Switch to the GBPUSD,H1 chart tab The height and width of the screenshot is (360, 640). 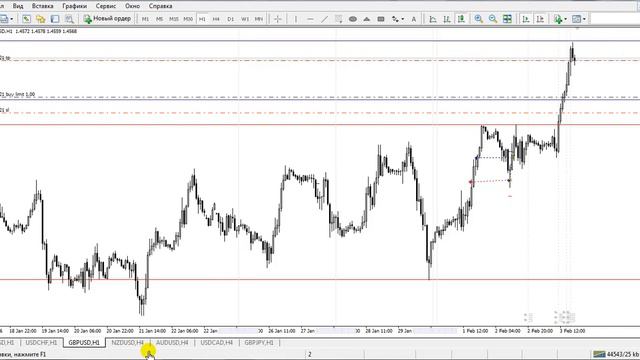point(84,342)
